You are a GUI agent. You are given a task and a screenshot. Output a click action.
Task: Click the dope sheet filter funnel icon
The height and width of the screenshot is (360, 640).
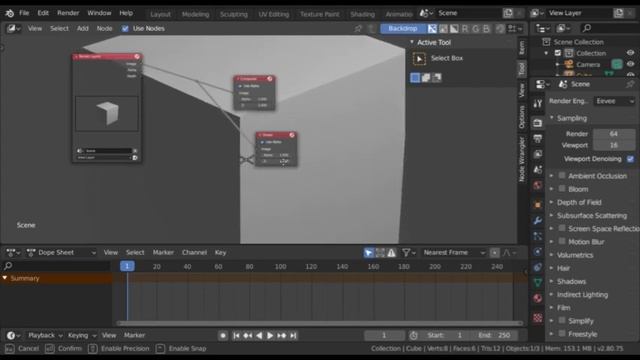pos(408,253)
